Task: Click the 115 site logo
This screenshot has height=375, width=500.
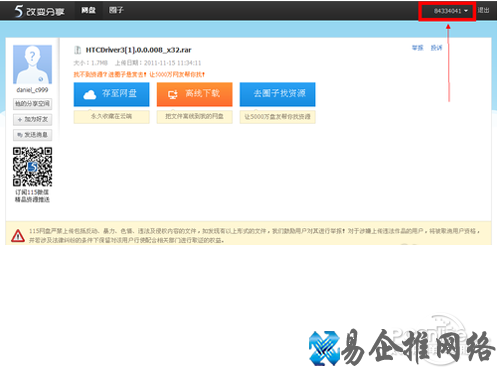Action: [39, 11]
